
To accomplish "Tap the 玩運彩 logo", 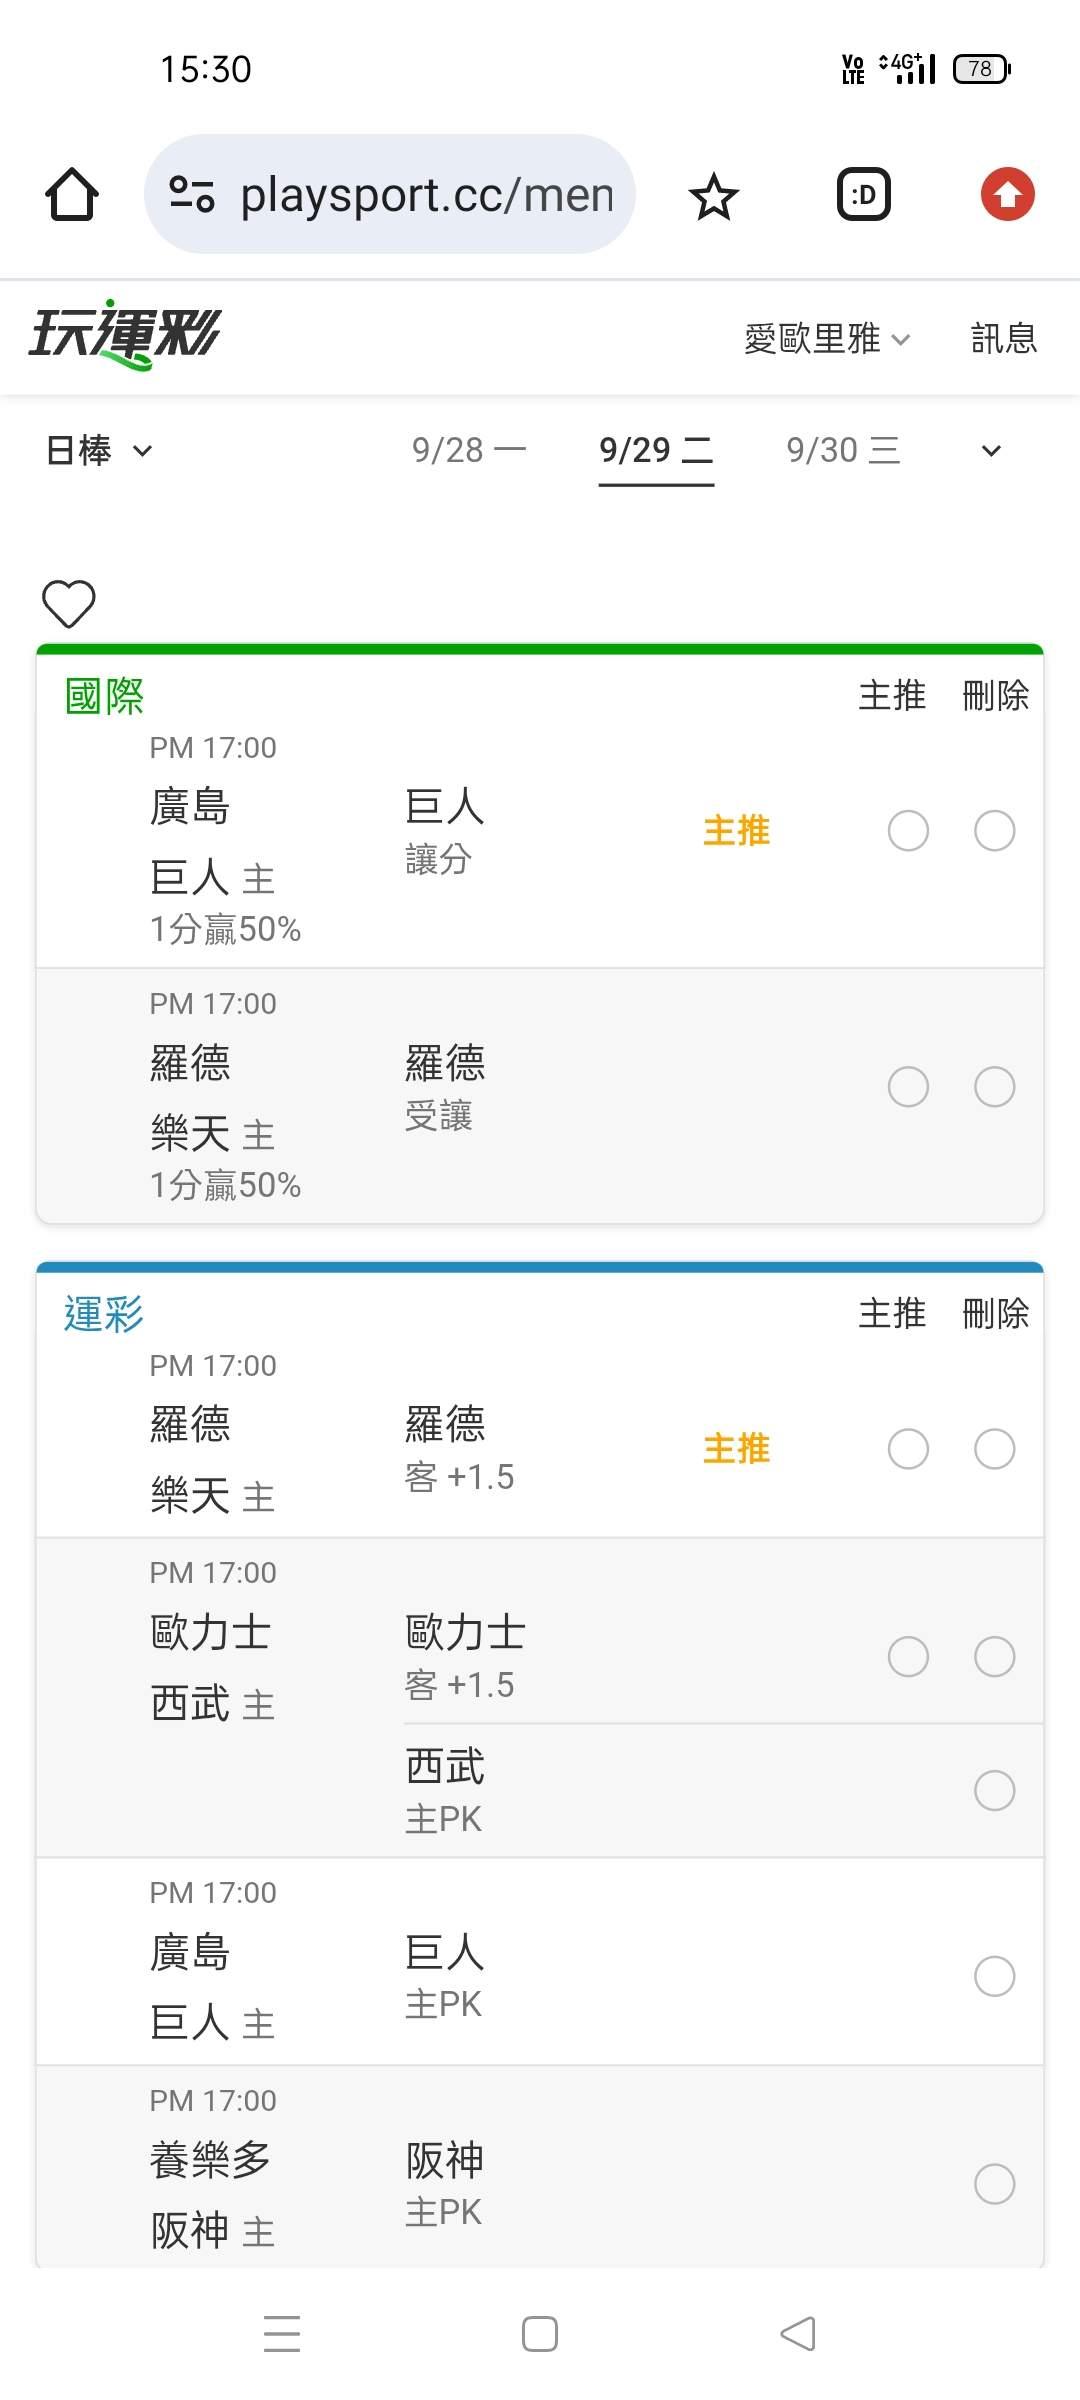I will [124, 335].
